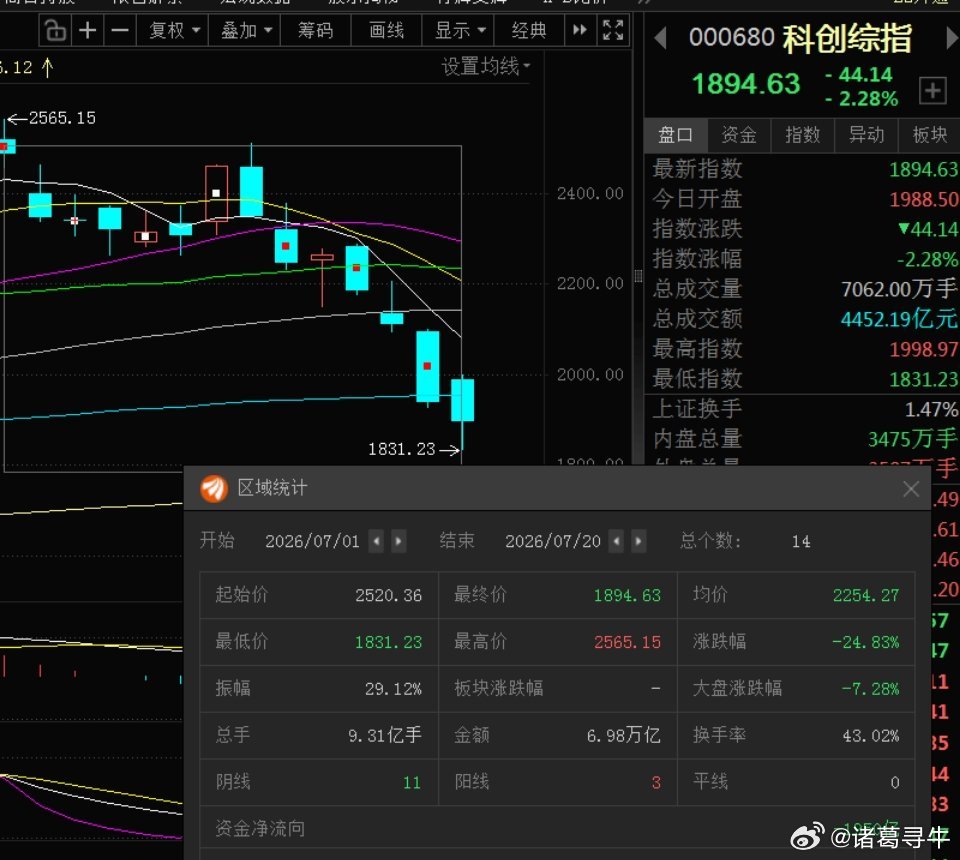Viewport: 960px width, 860px height.
Task: Click 涨跌幅 value -24.83%
Action: [x=866, y=642]
